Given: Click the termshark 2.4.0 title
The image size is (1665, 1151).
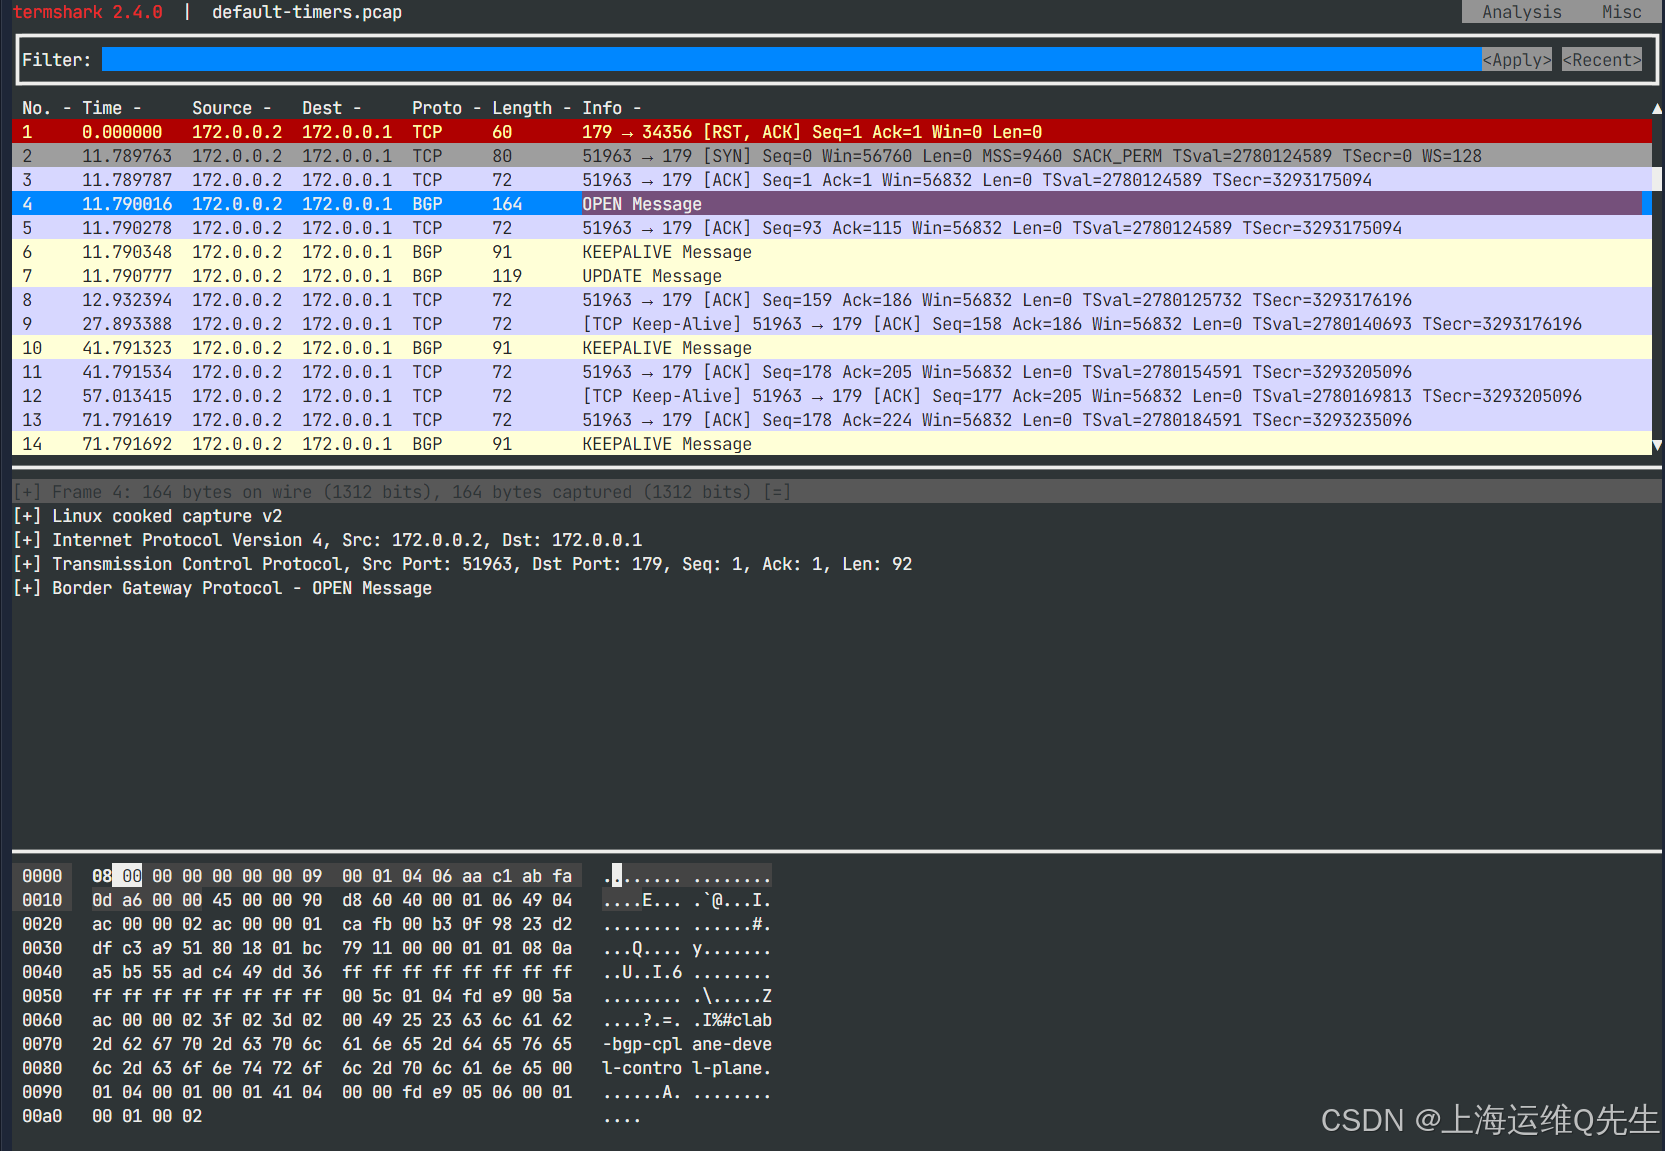Looking at the screenshot, I should (87, 12).
